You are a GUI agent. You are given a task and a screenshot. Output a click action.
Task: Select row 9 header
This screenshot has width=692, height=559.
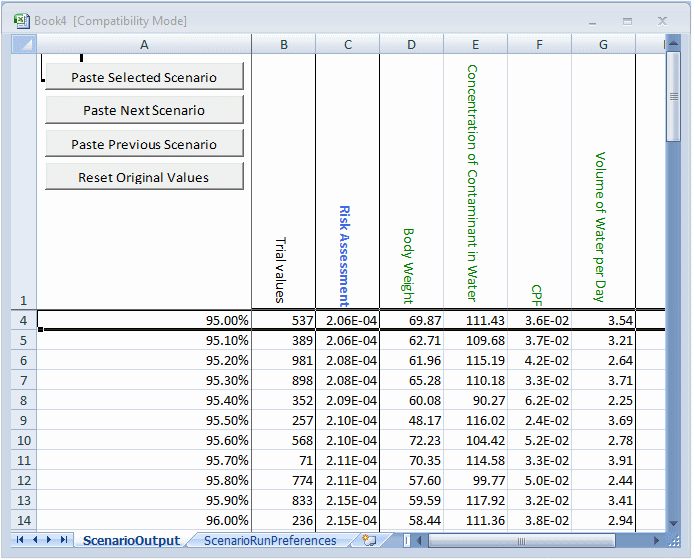point(24,420)
